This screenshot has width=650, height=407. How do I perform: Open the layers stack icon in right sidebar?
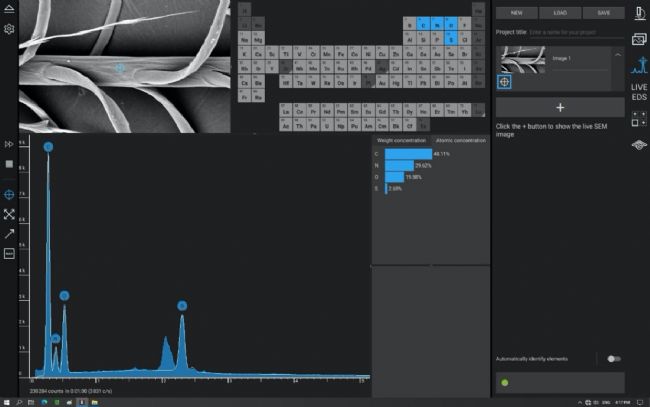[x=639, y=146]
